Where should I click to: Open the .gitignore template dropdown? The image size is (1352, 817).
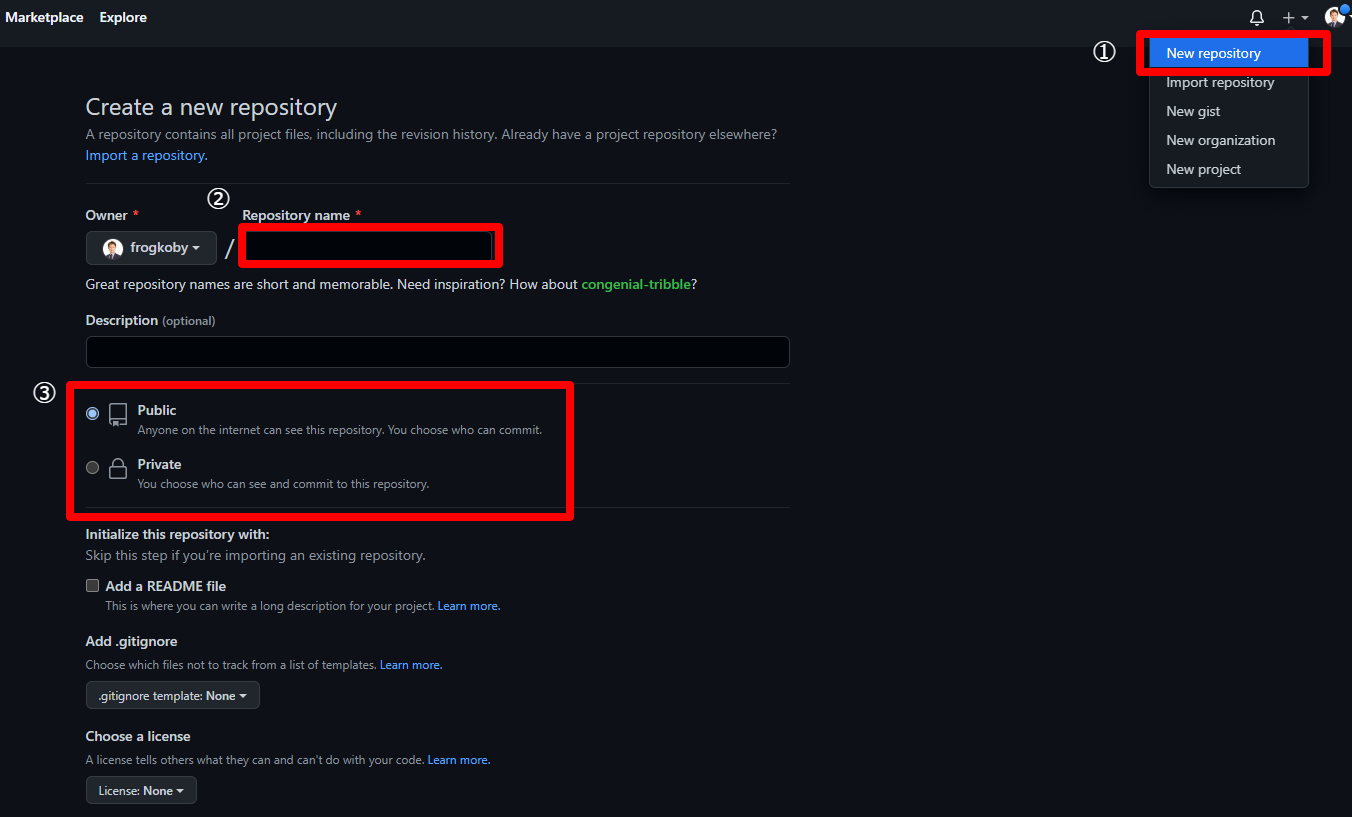[173, 695]
